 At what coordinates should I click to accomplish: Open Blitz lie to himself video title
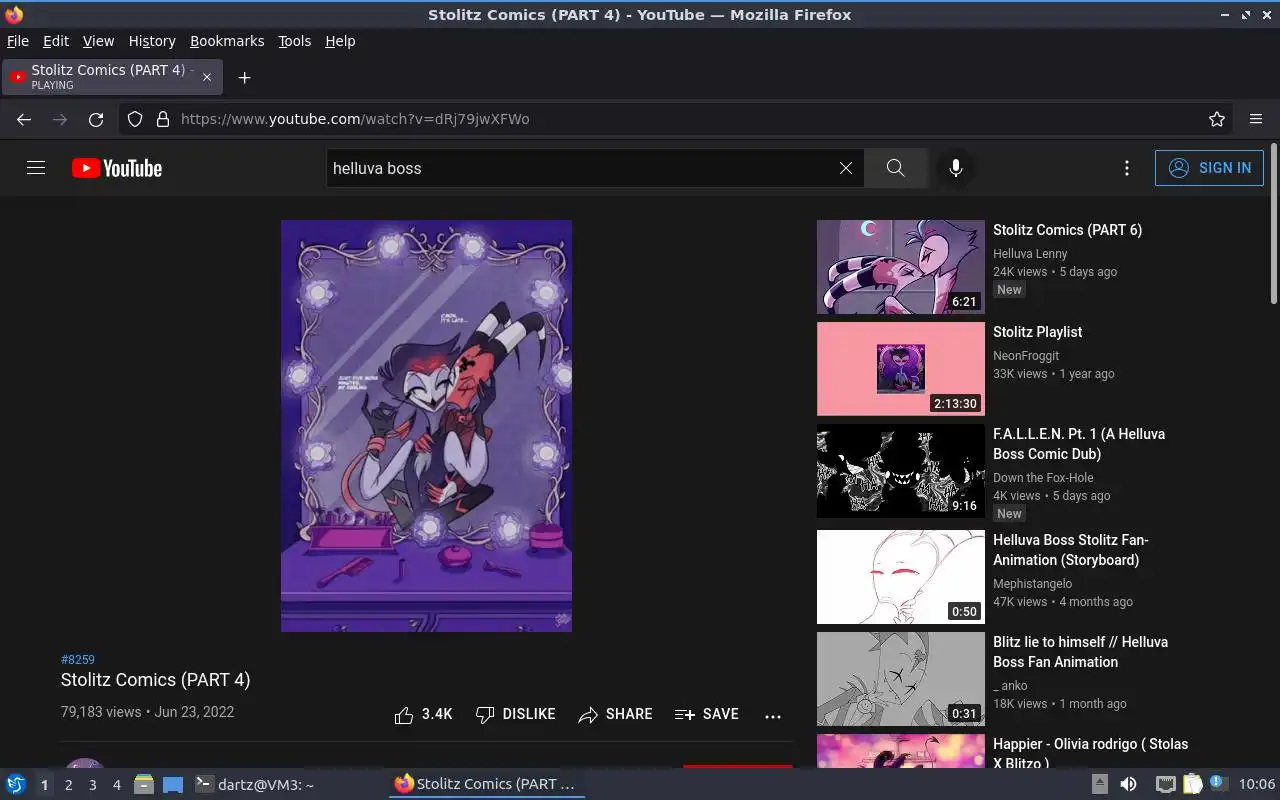click(1080, 652)
